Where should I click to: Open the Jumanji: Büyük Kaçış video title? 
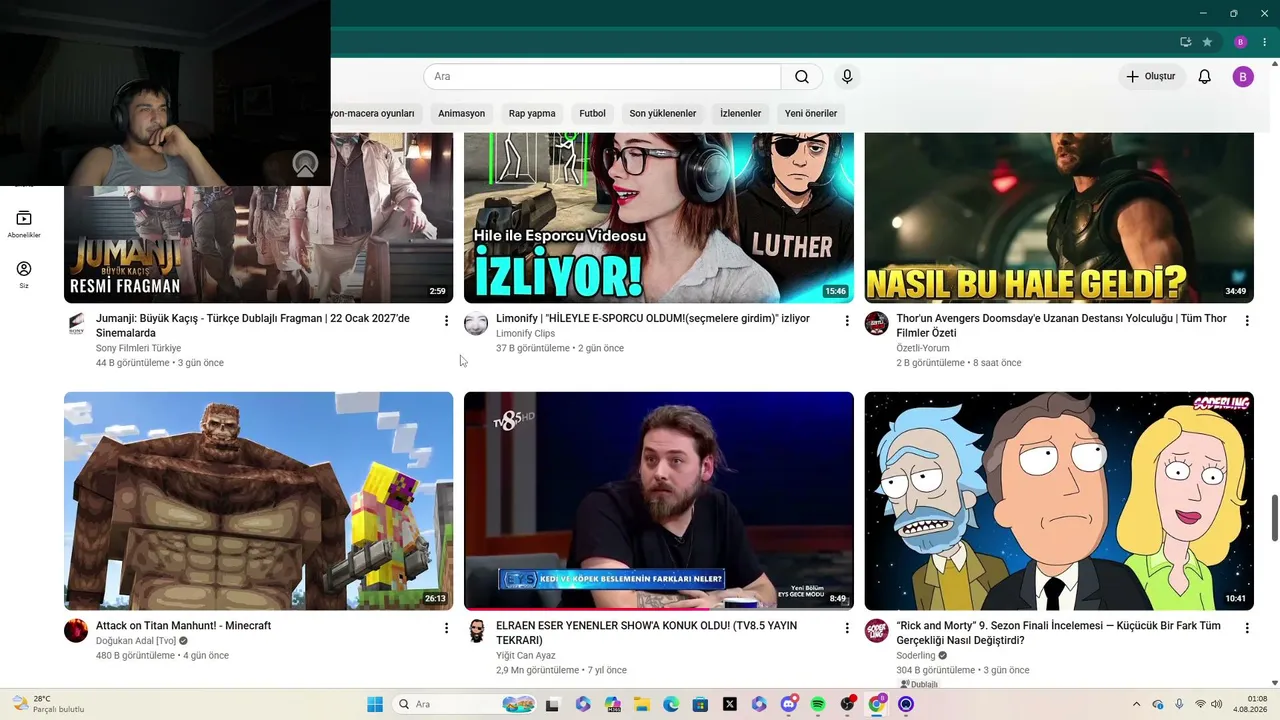tap(253, 326)
